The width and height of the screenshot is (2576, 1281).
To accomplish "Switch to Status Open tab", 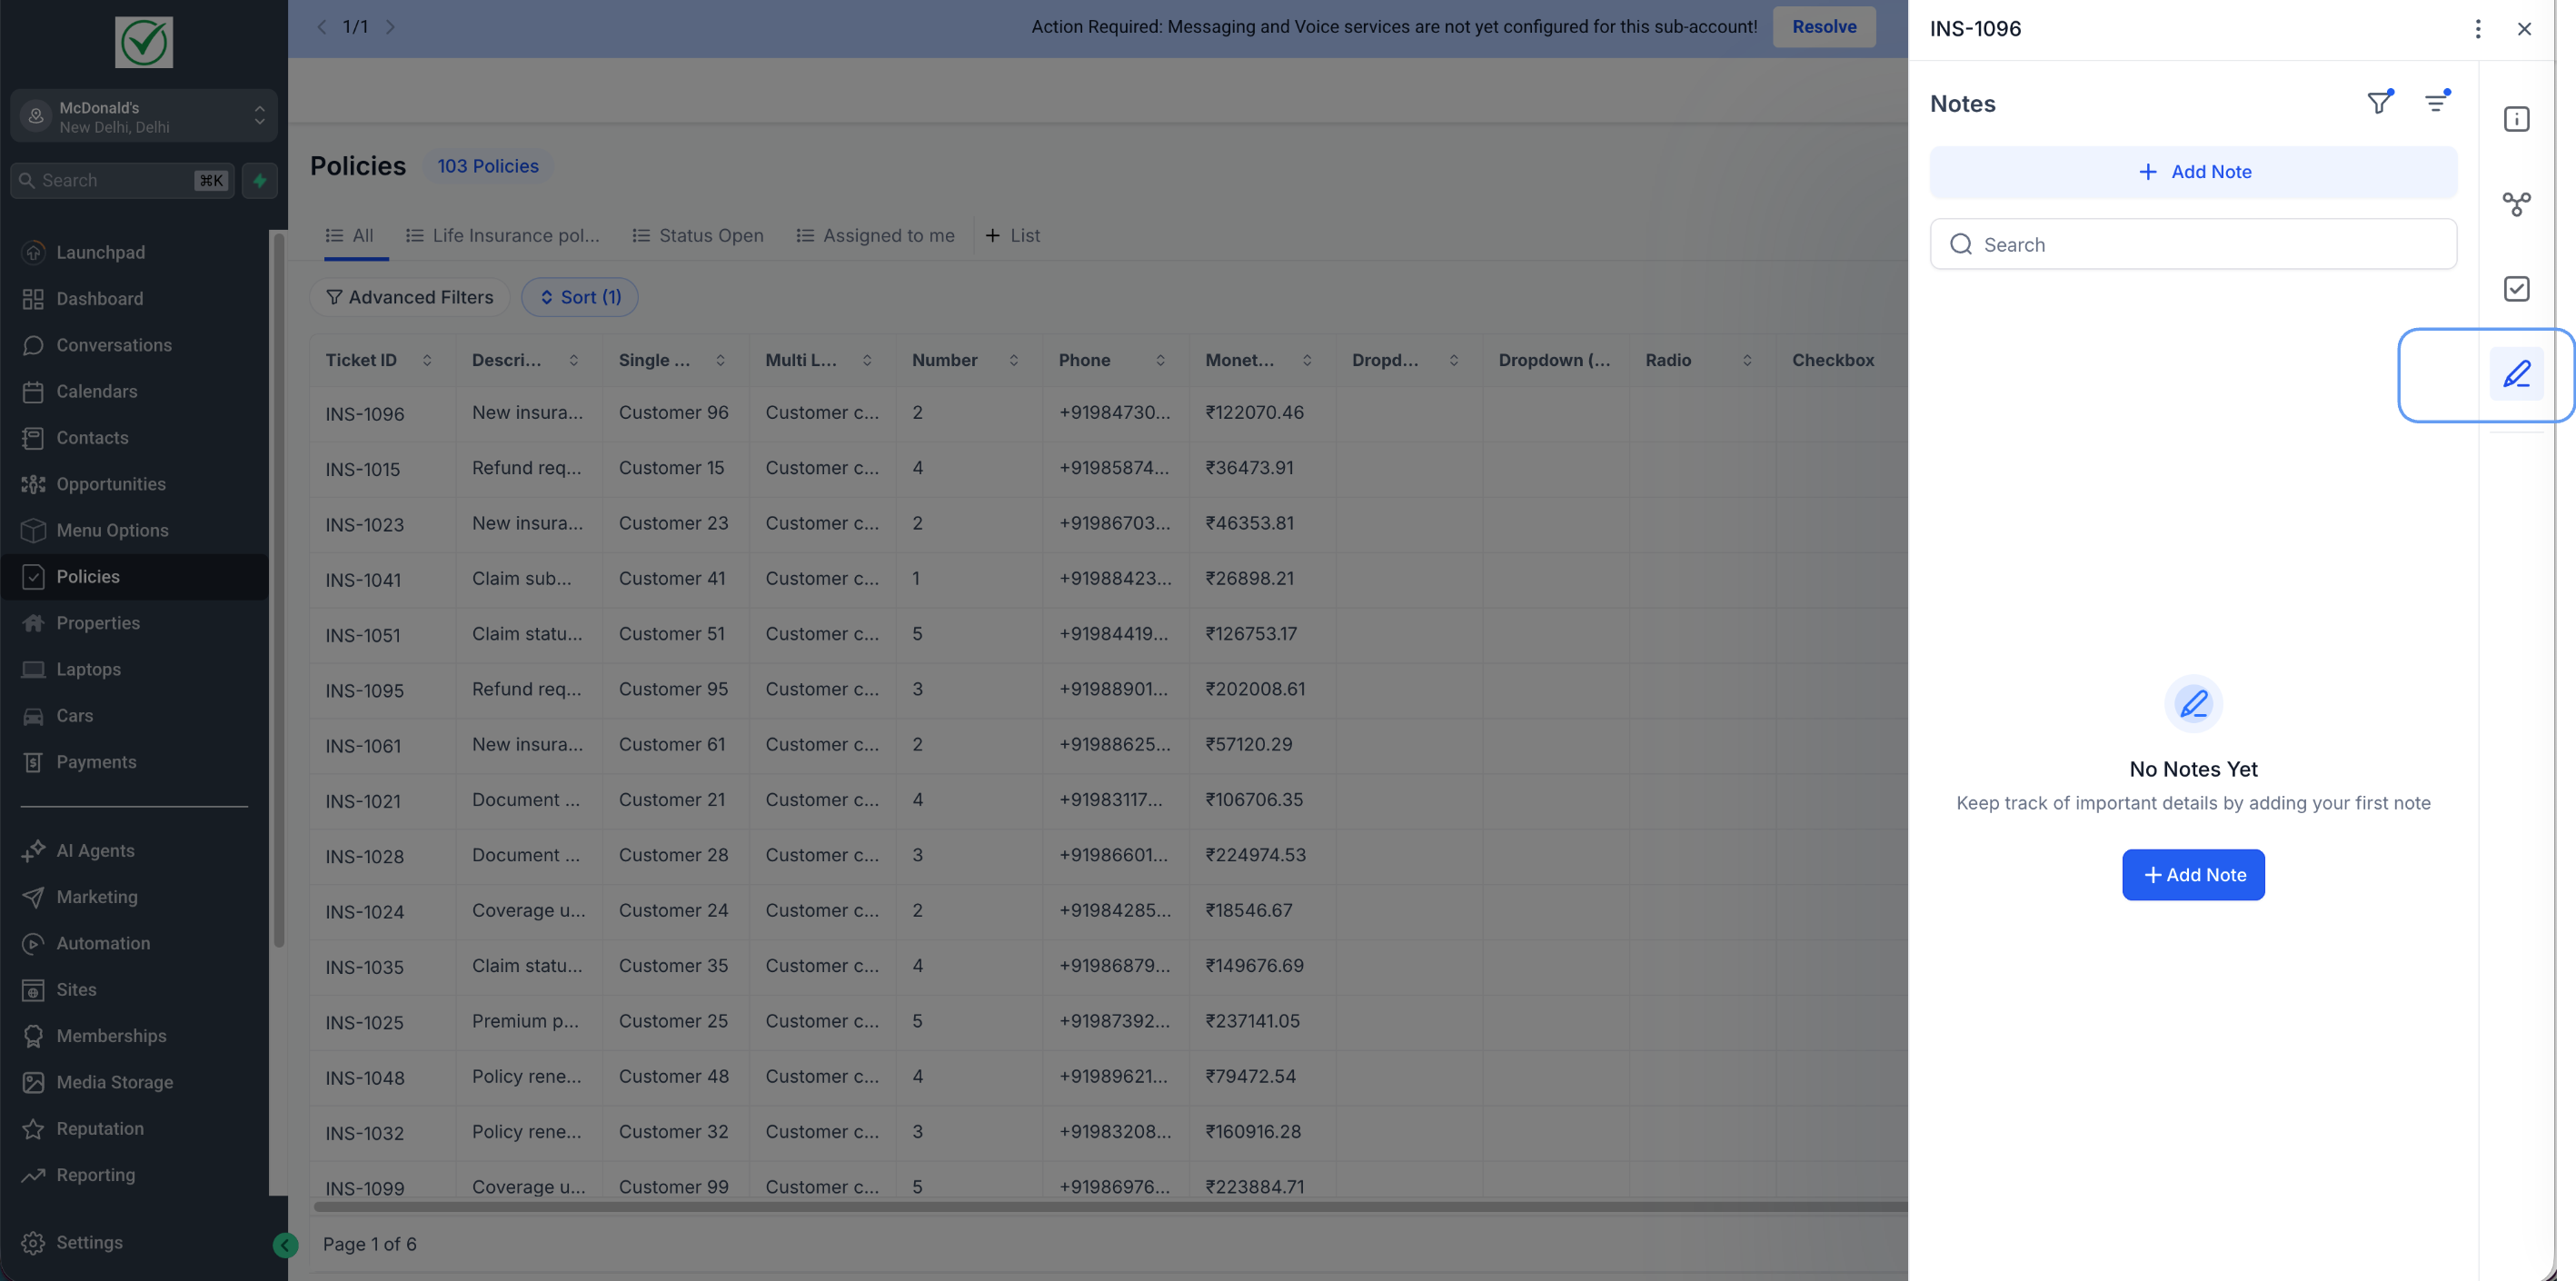I will (698, 236).
